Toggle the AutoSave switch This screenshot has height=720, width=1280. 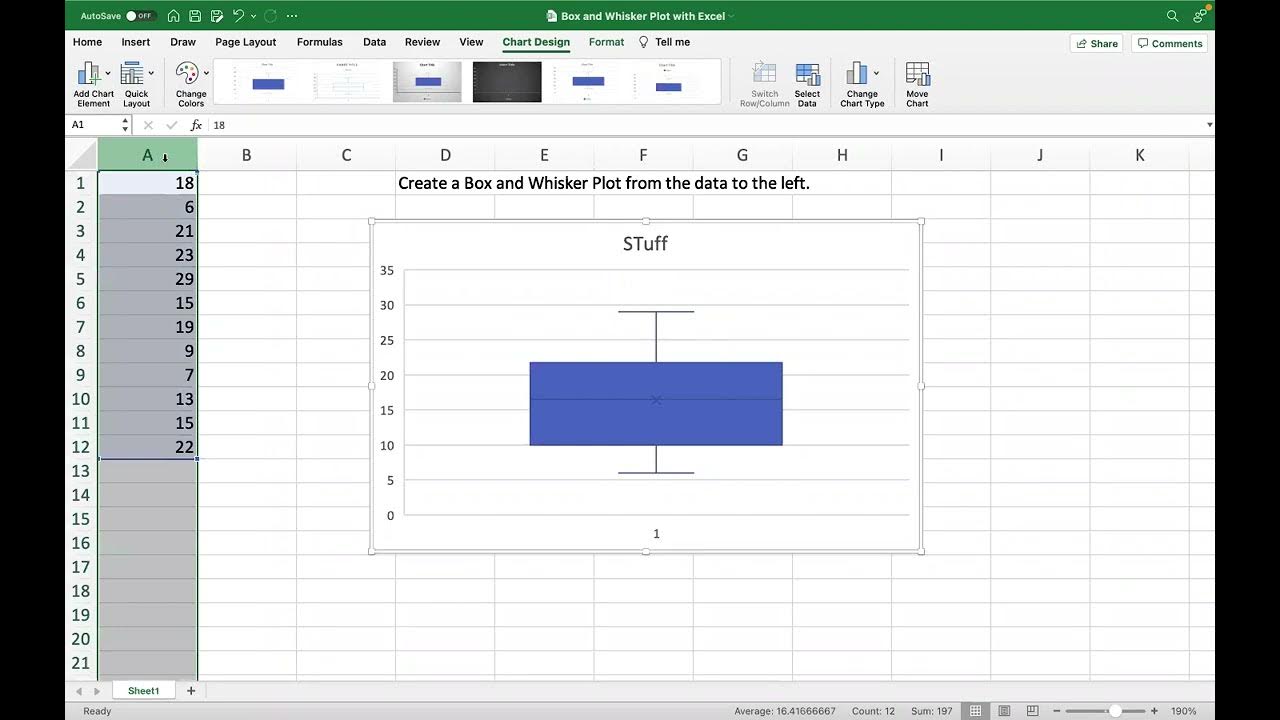(x=140, y=16)
